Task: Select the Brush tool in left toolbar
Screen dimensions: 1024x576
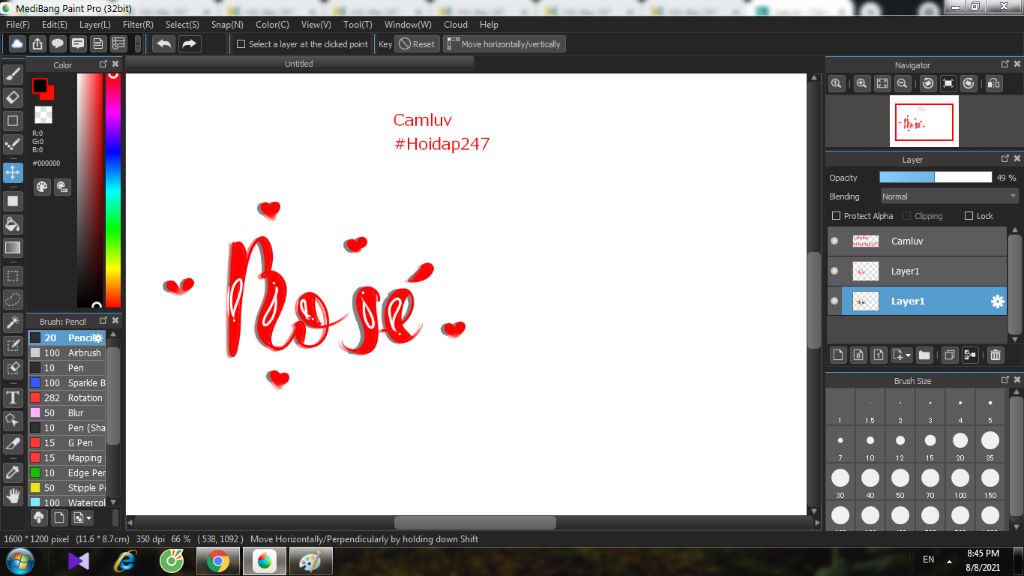Action: tap(12, 74)
